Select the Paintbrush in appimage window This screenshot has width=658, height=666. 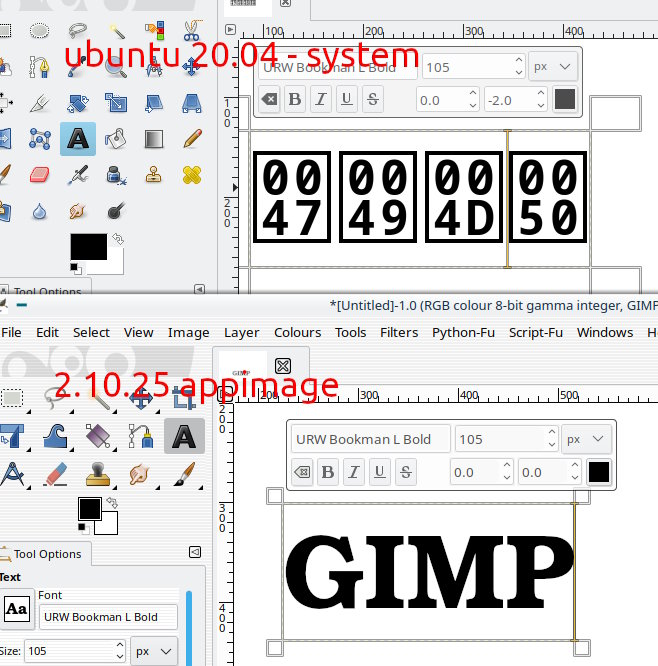tap(184, 474)
